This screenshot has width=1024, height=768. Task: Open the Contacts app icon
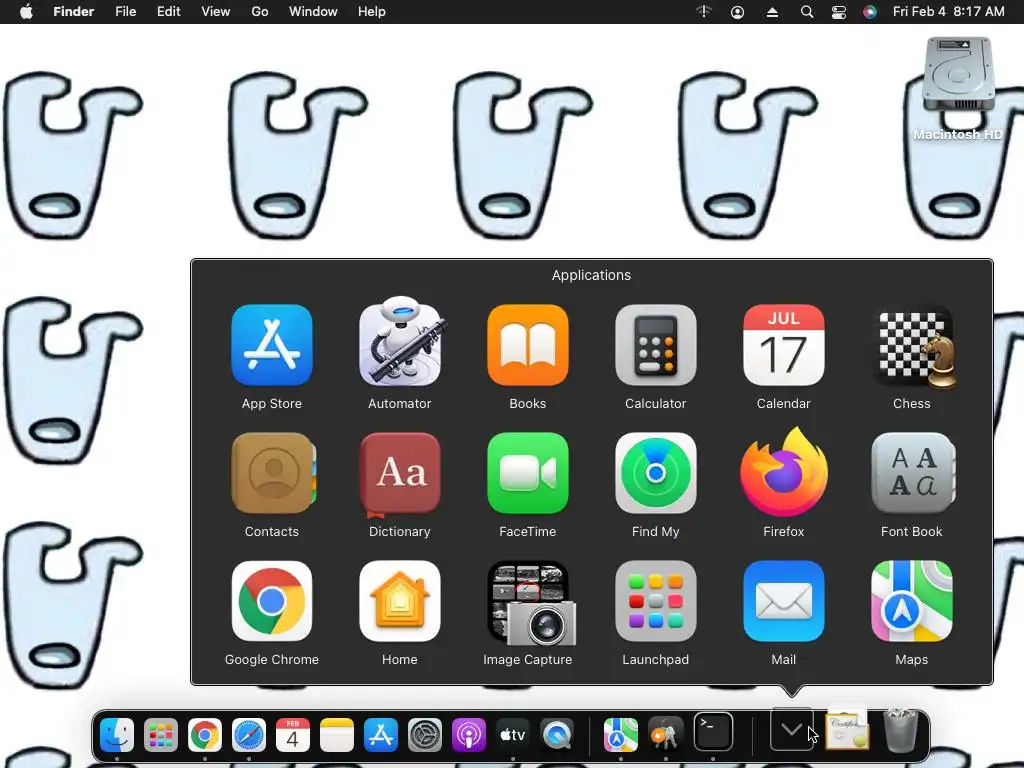pyautogui.click(x=272, y=473)
